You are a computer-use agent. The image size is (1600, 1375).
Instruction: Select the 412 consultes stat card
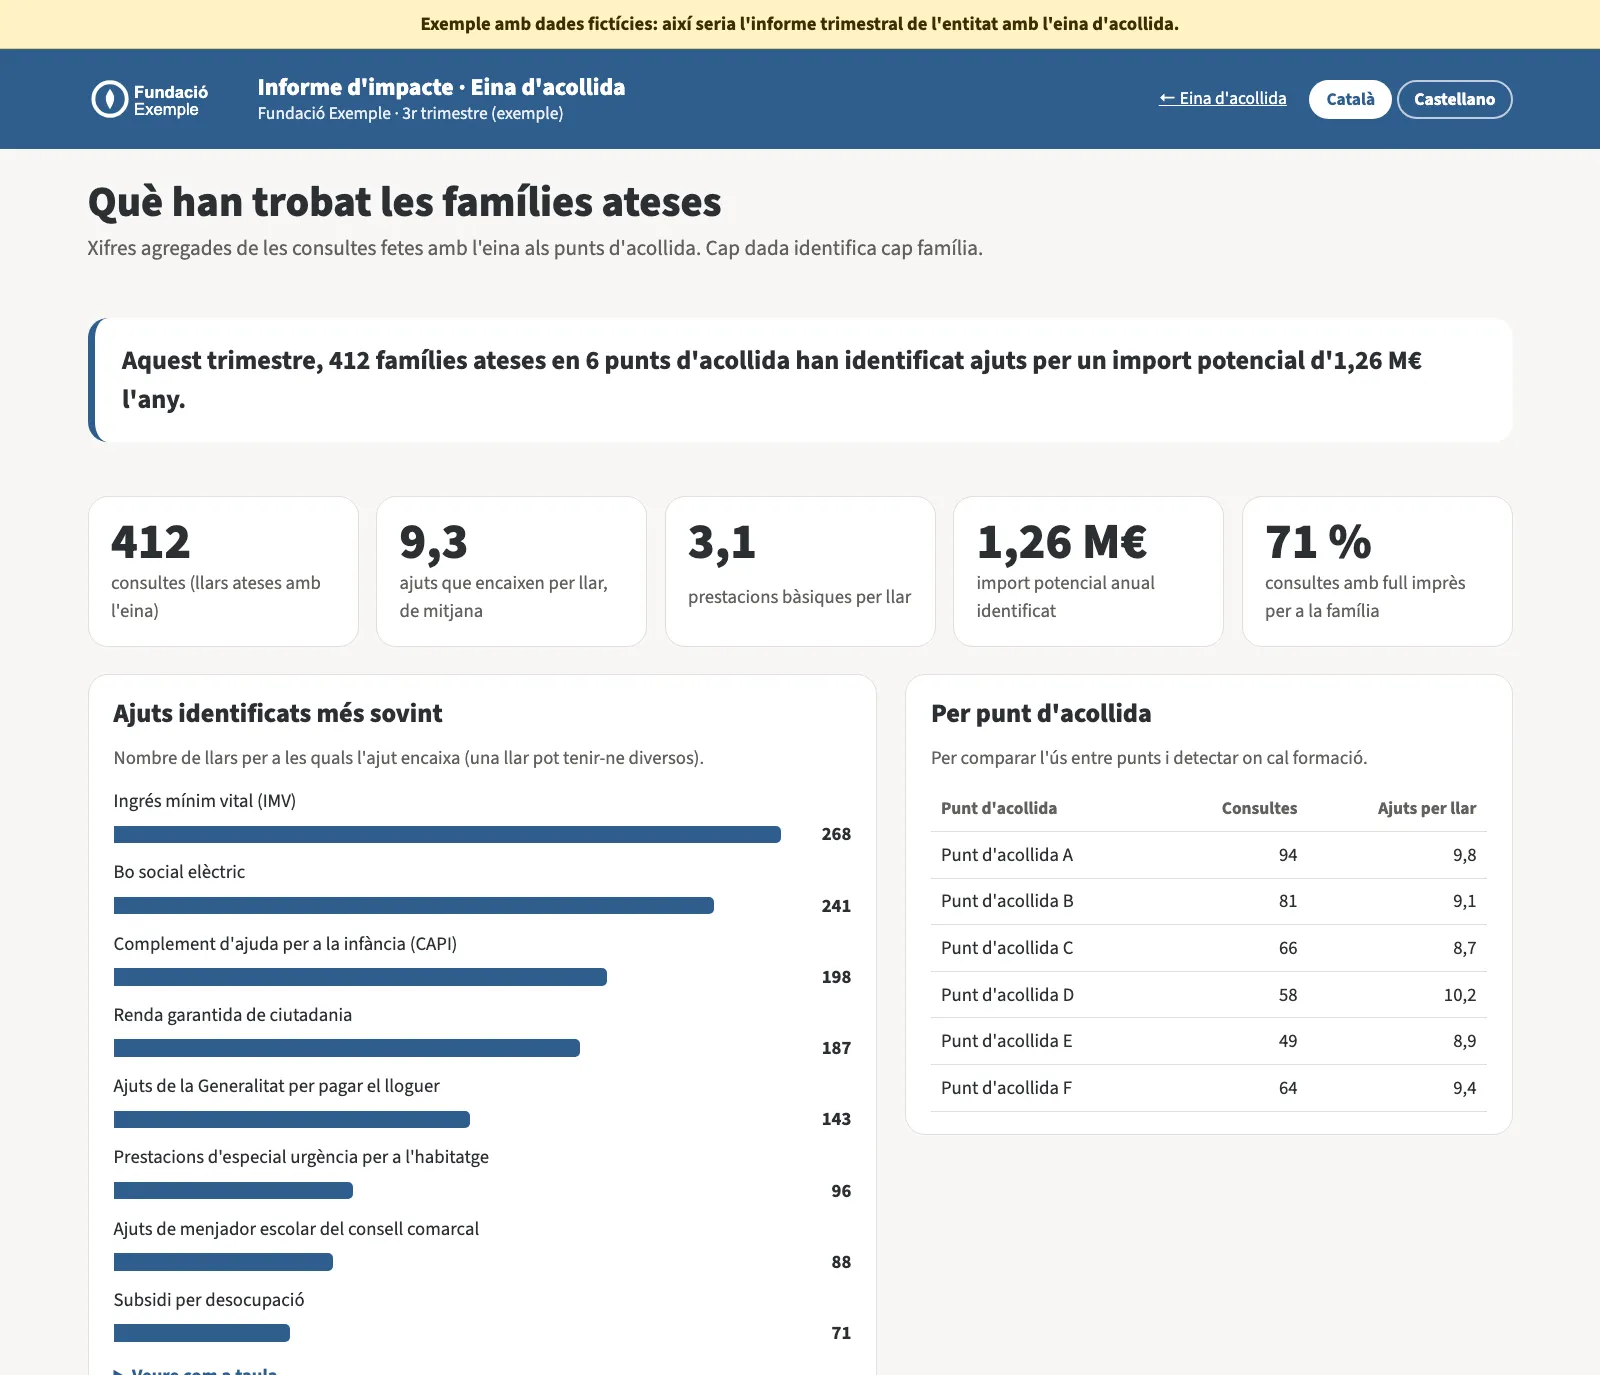(223, 571)
